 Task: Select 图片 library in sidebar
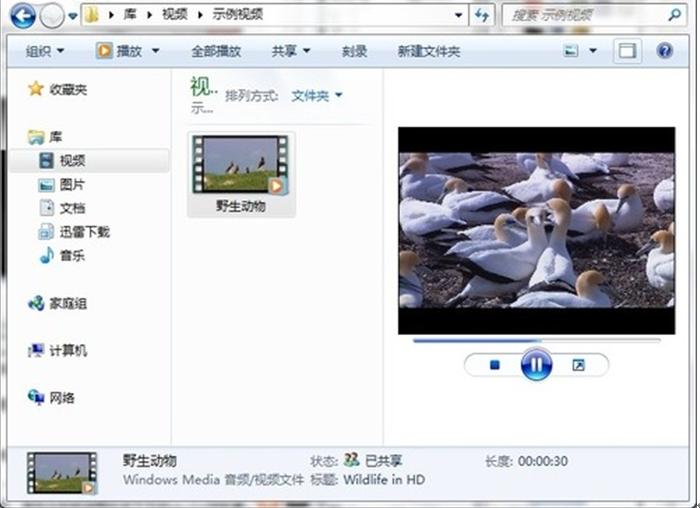tap(71, 185)
